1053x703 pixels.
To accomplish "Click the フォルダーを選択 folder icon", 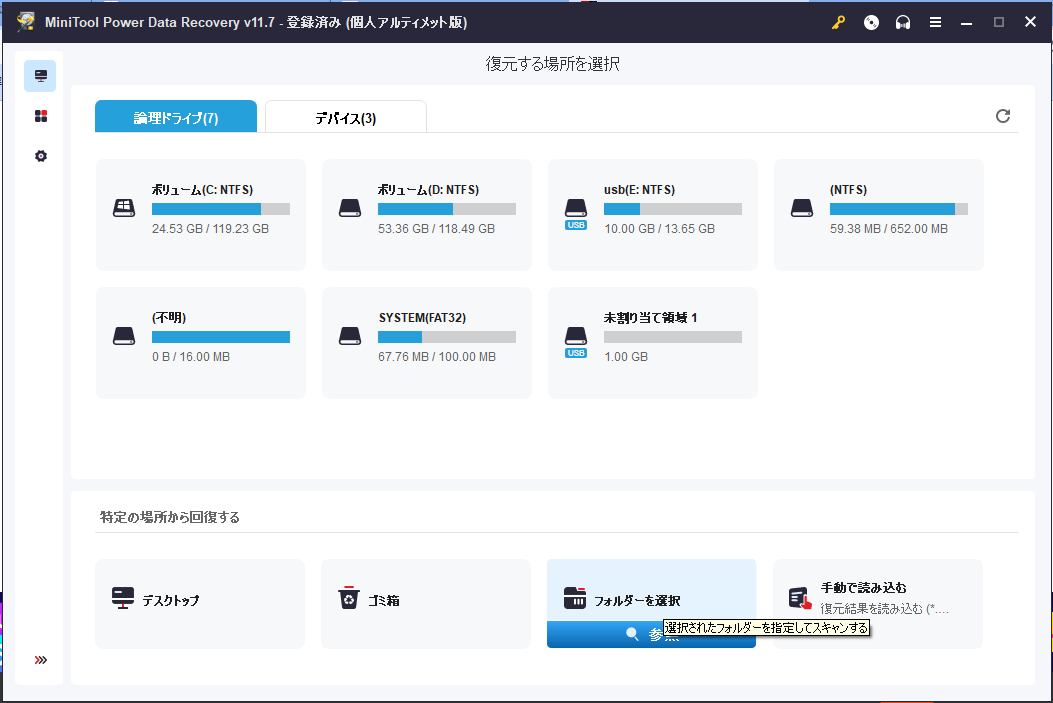I will coord(575,598).
